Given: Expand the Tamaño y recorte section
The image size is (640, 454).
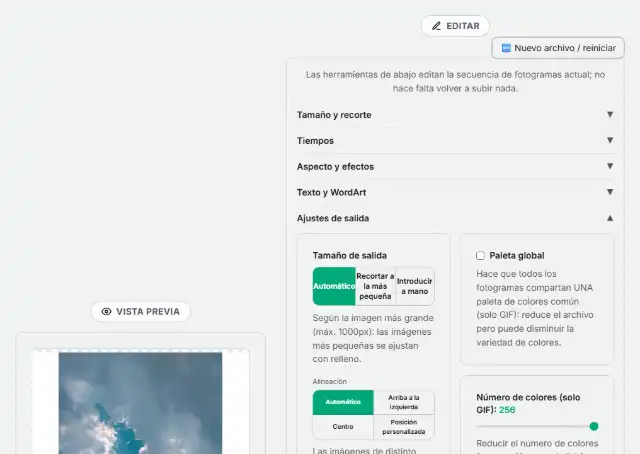Looking at the screenshot, I should 455,115.
